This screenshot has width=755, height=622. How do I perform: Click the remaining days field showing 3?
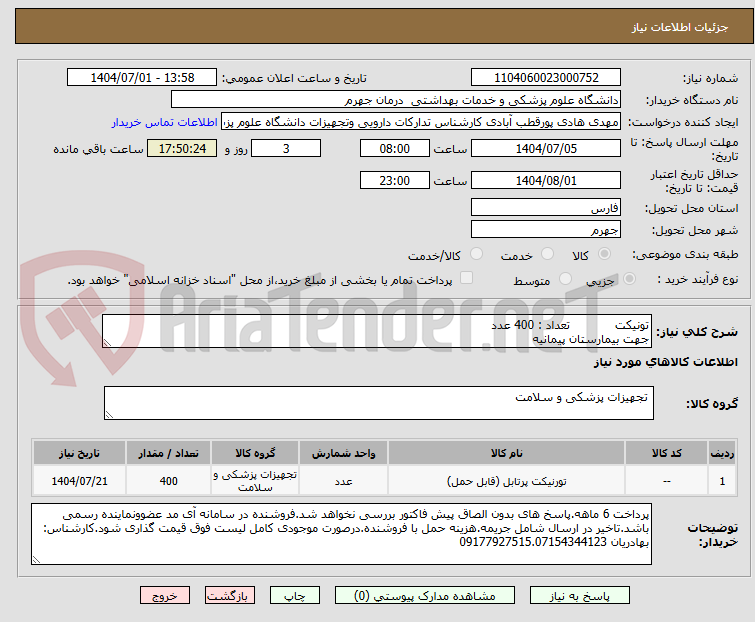[286, 148]
